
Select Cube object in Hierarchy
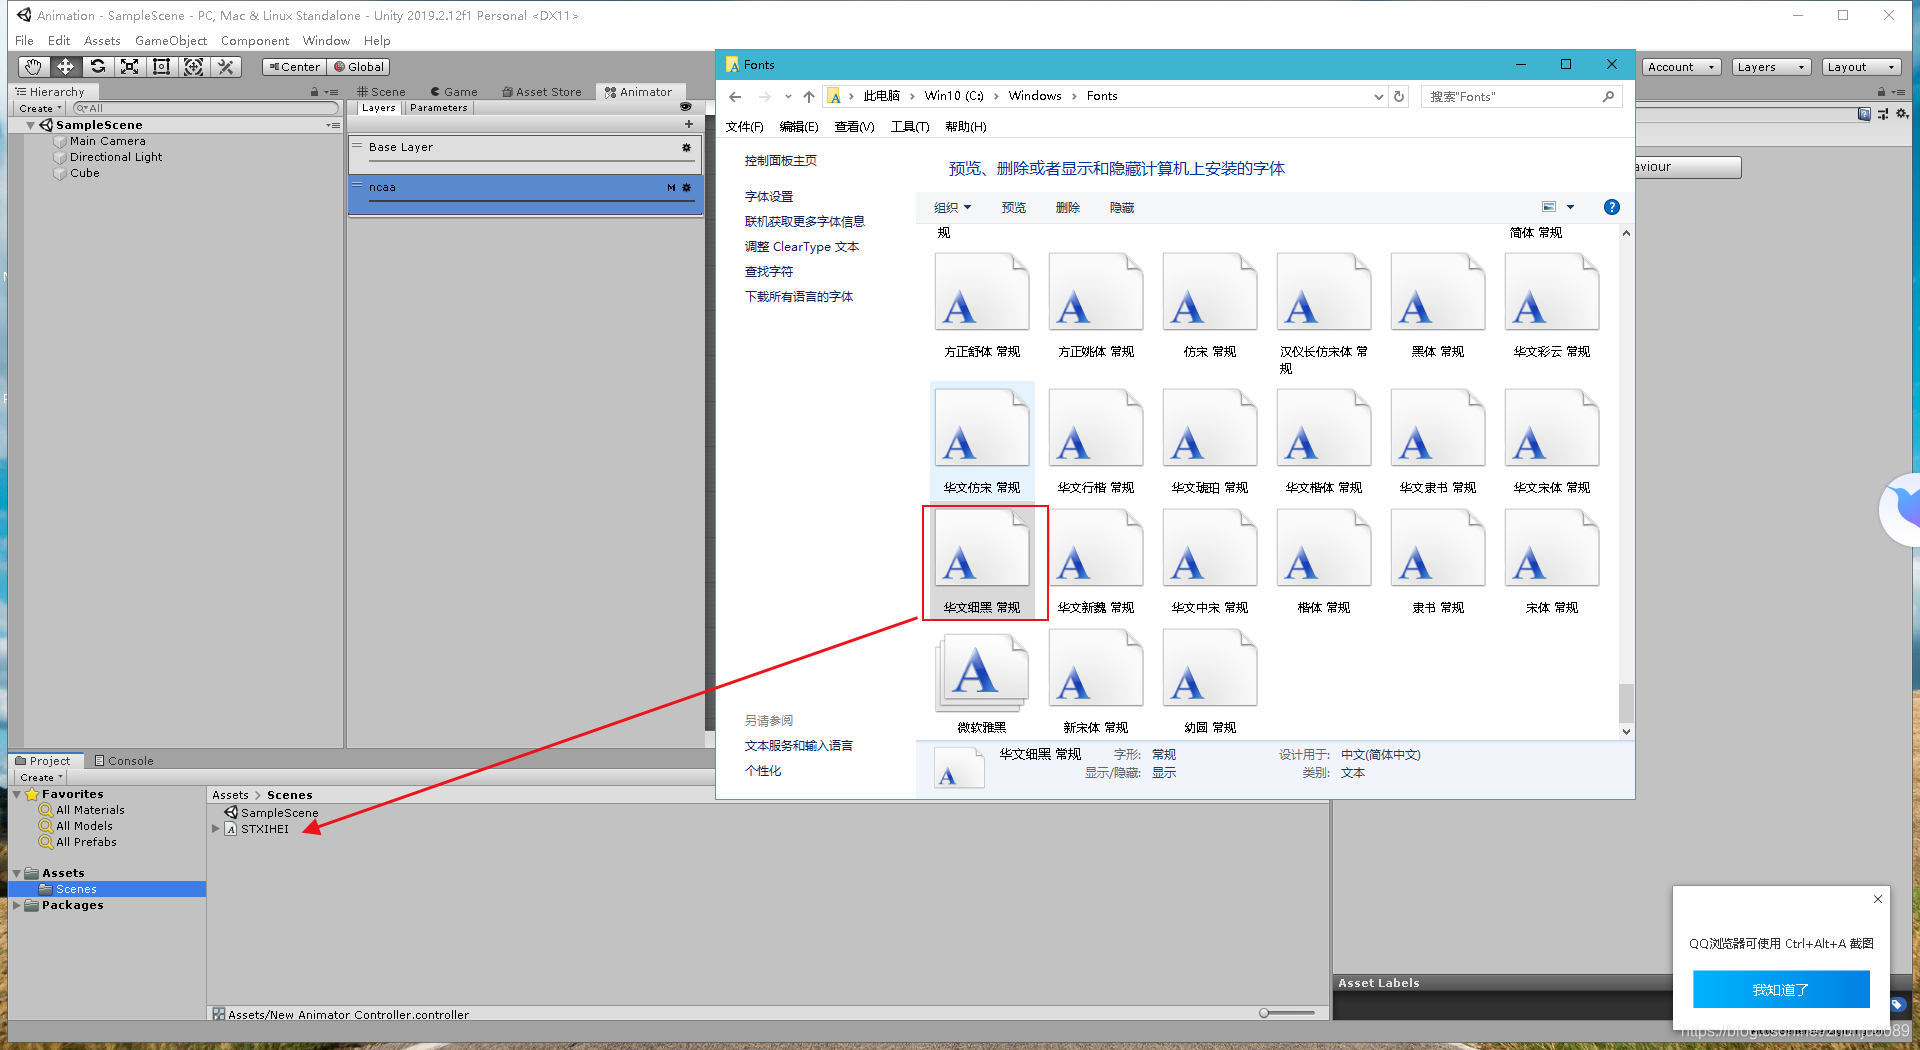[x=84, y=173]
